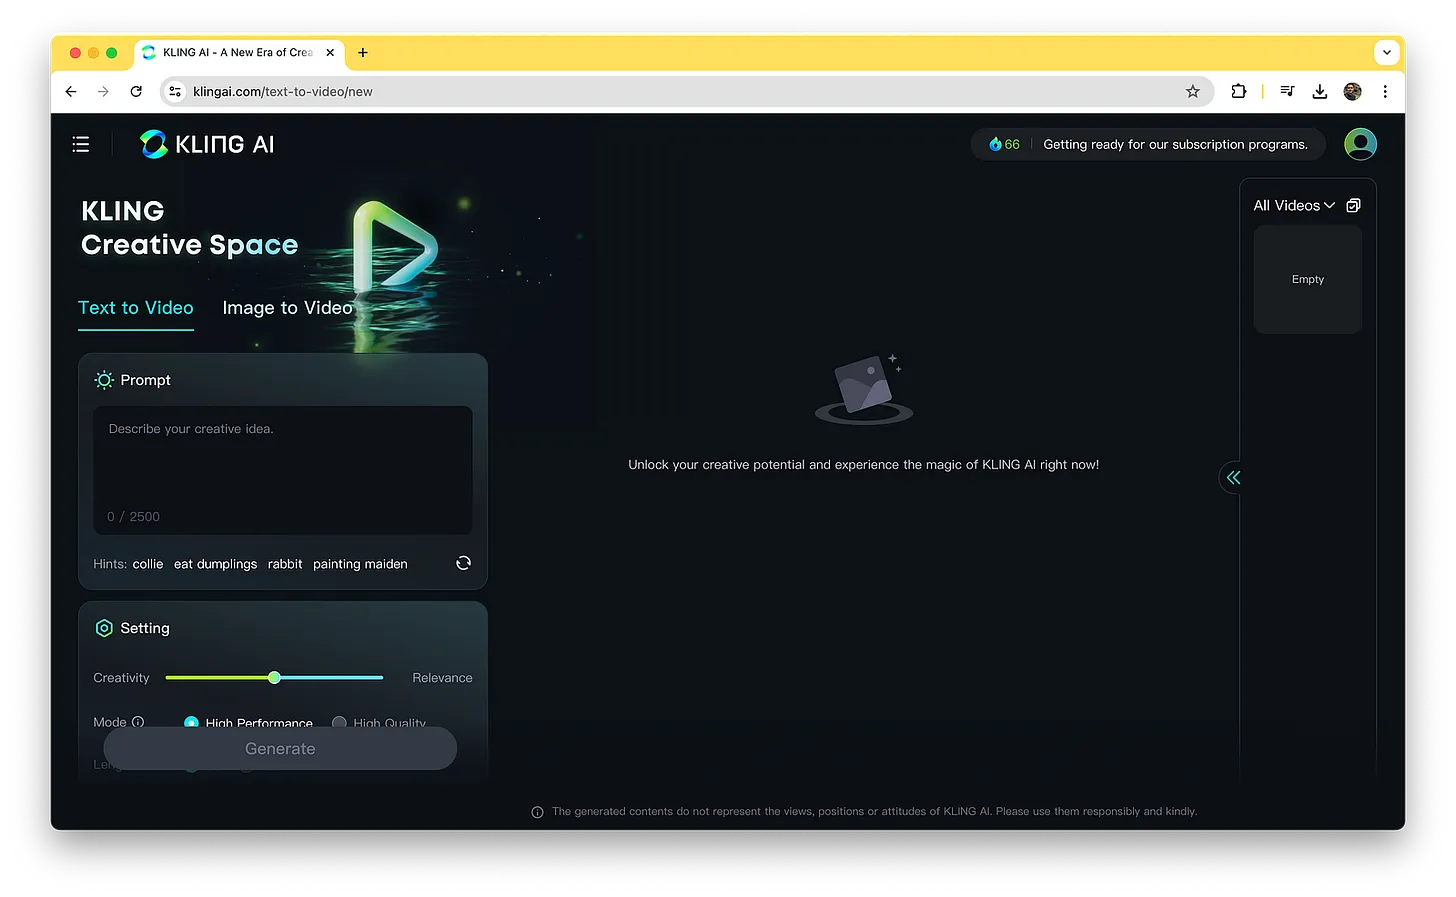1456x897 pixels.
Task: Open the All Videos dropdown
Action: click(x=1294, y=205)
